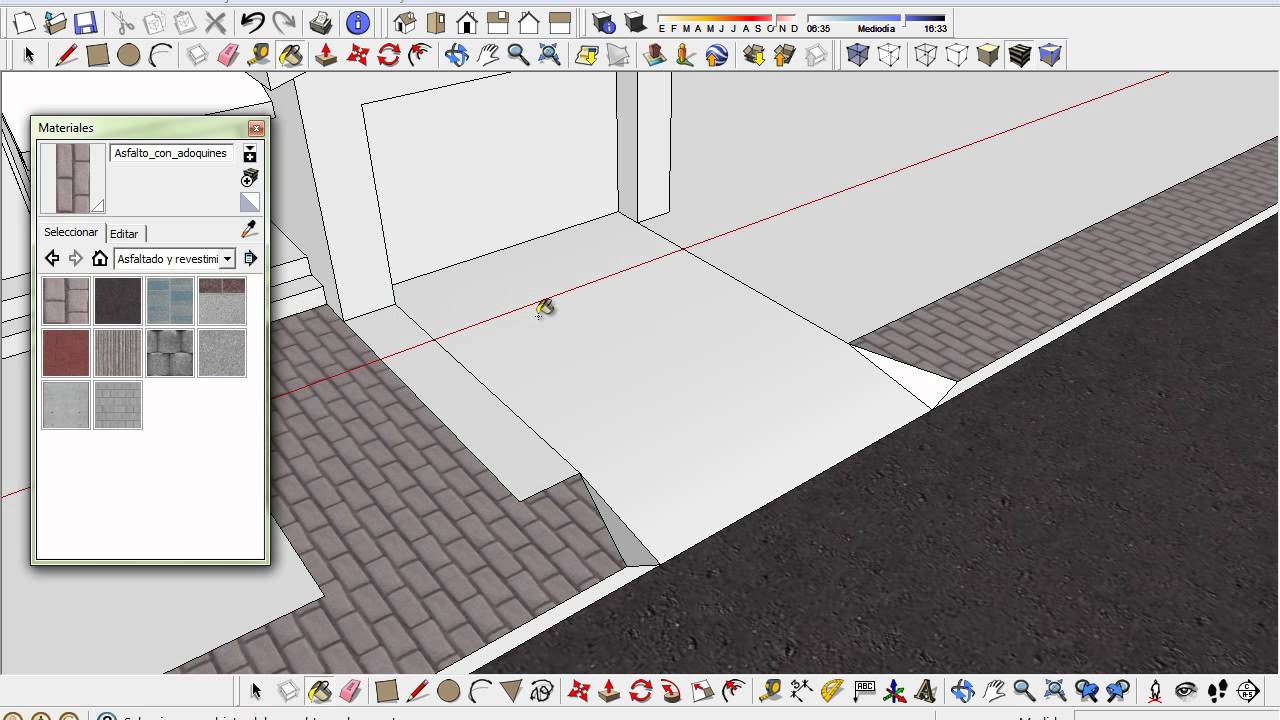The image size is (1280, 720).
Task: Save the model with the floppy disk icon
Action: tap(86, 22)
